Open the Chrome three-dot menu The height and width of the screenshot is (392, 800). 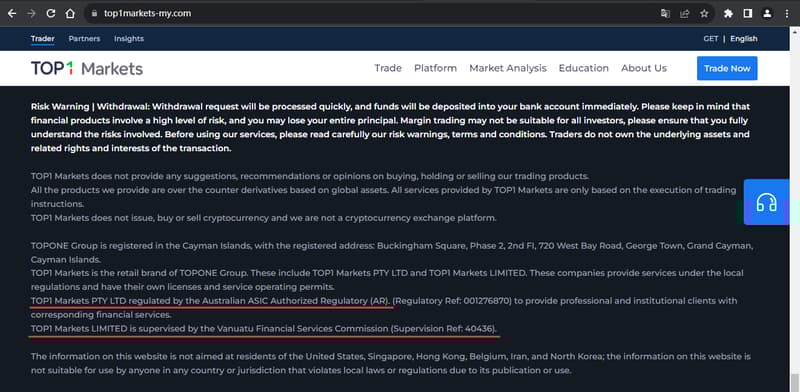pyautogui.click(x=787, y=14)
